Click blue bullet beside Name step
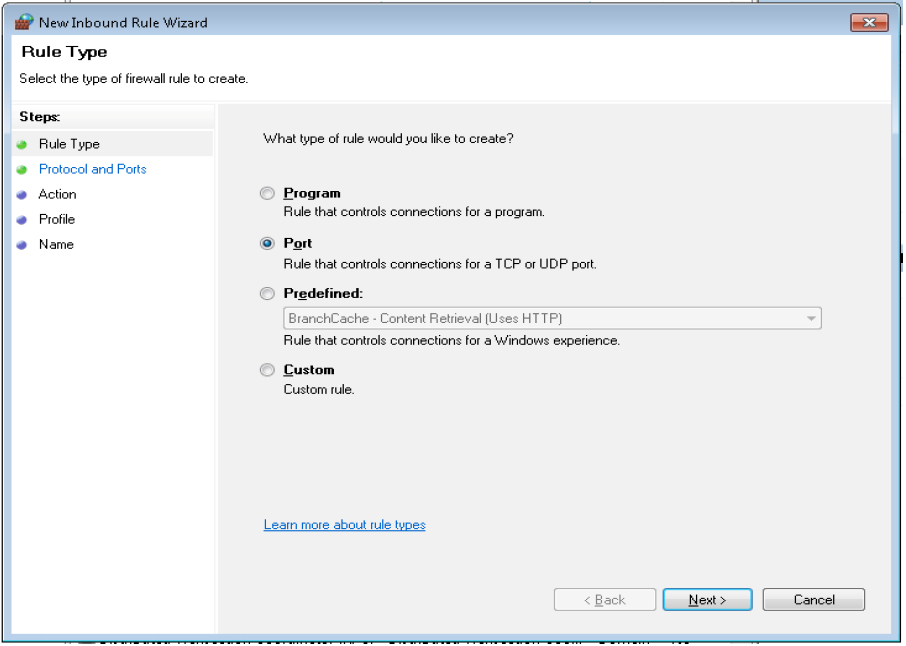Image resolution: width=906 pixels, height=646 pixels. click(22, 245)
